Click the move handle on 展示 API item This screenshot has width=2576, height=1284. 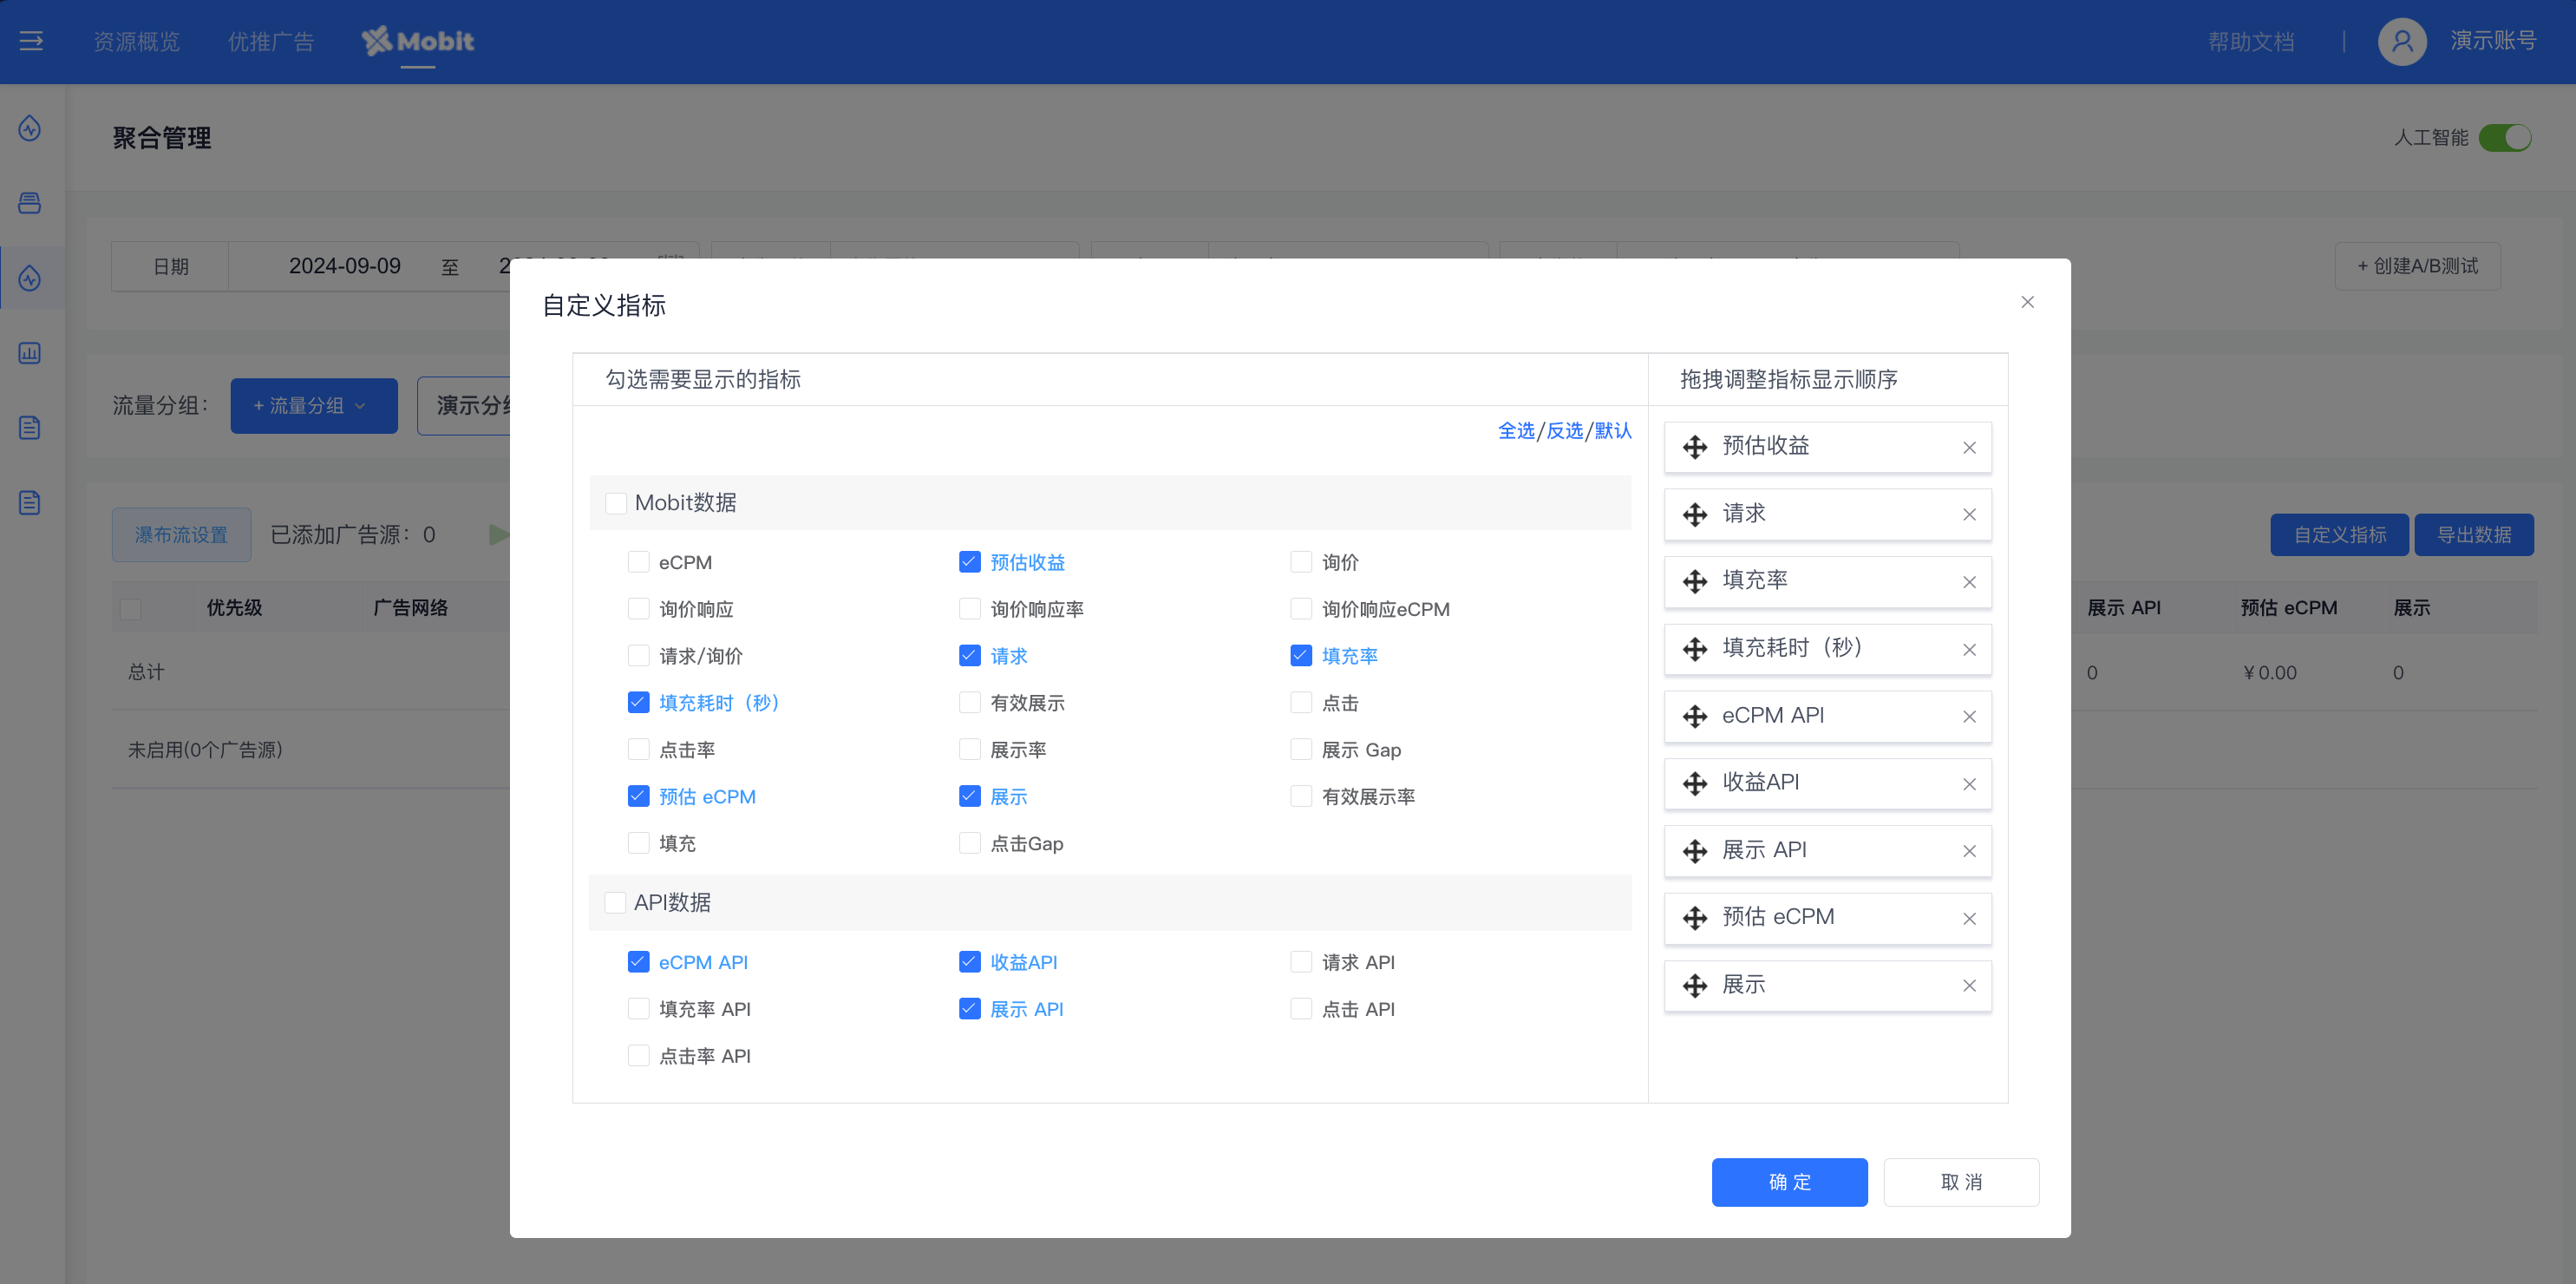tap(1695, 851)
